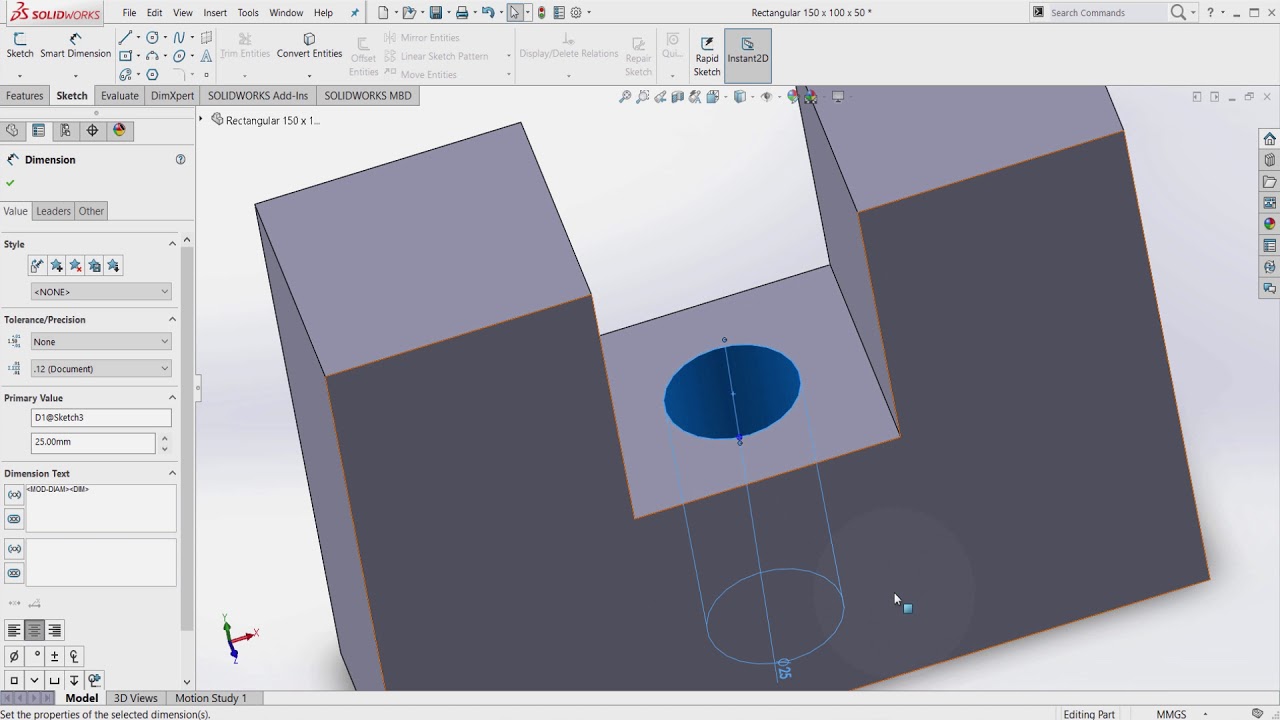Insert diameter symbol in dimension text

coord(14,657)
